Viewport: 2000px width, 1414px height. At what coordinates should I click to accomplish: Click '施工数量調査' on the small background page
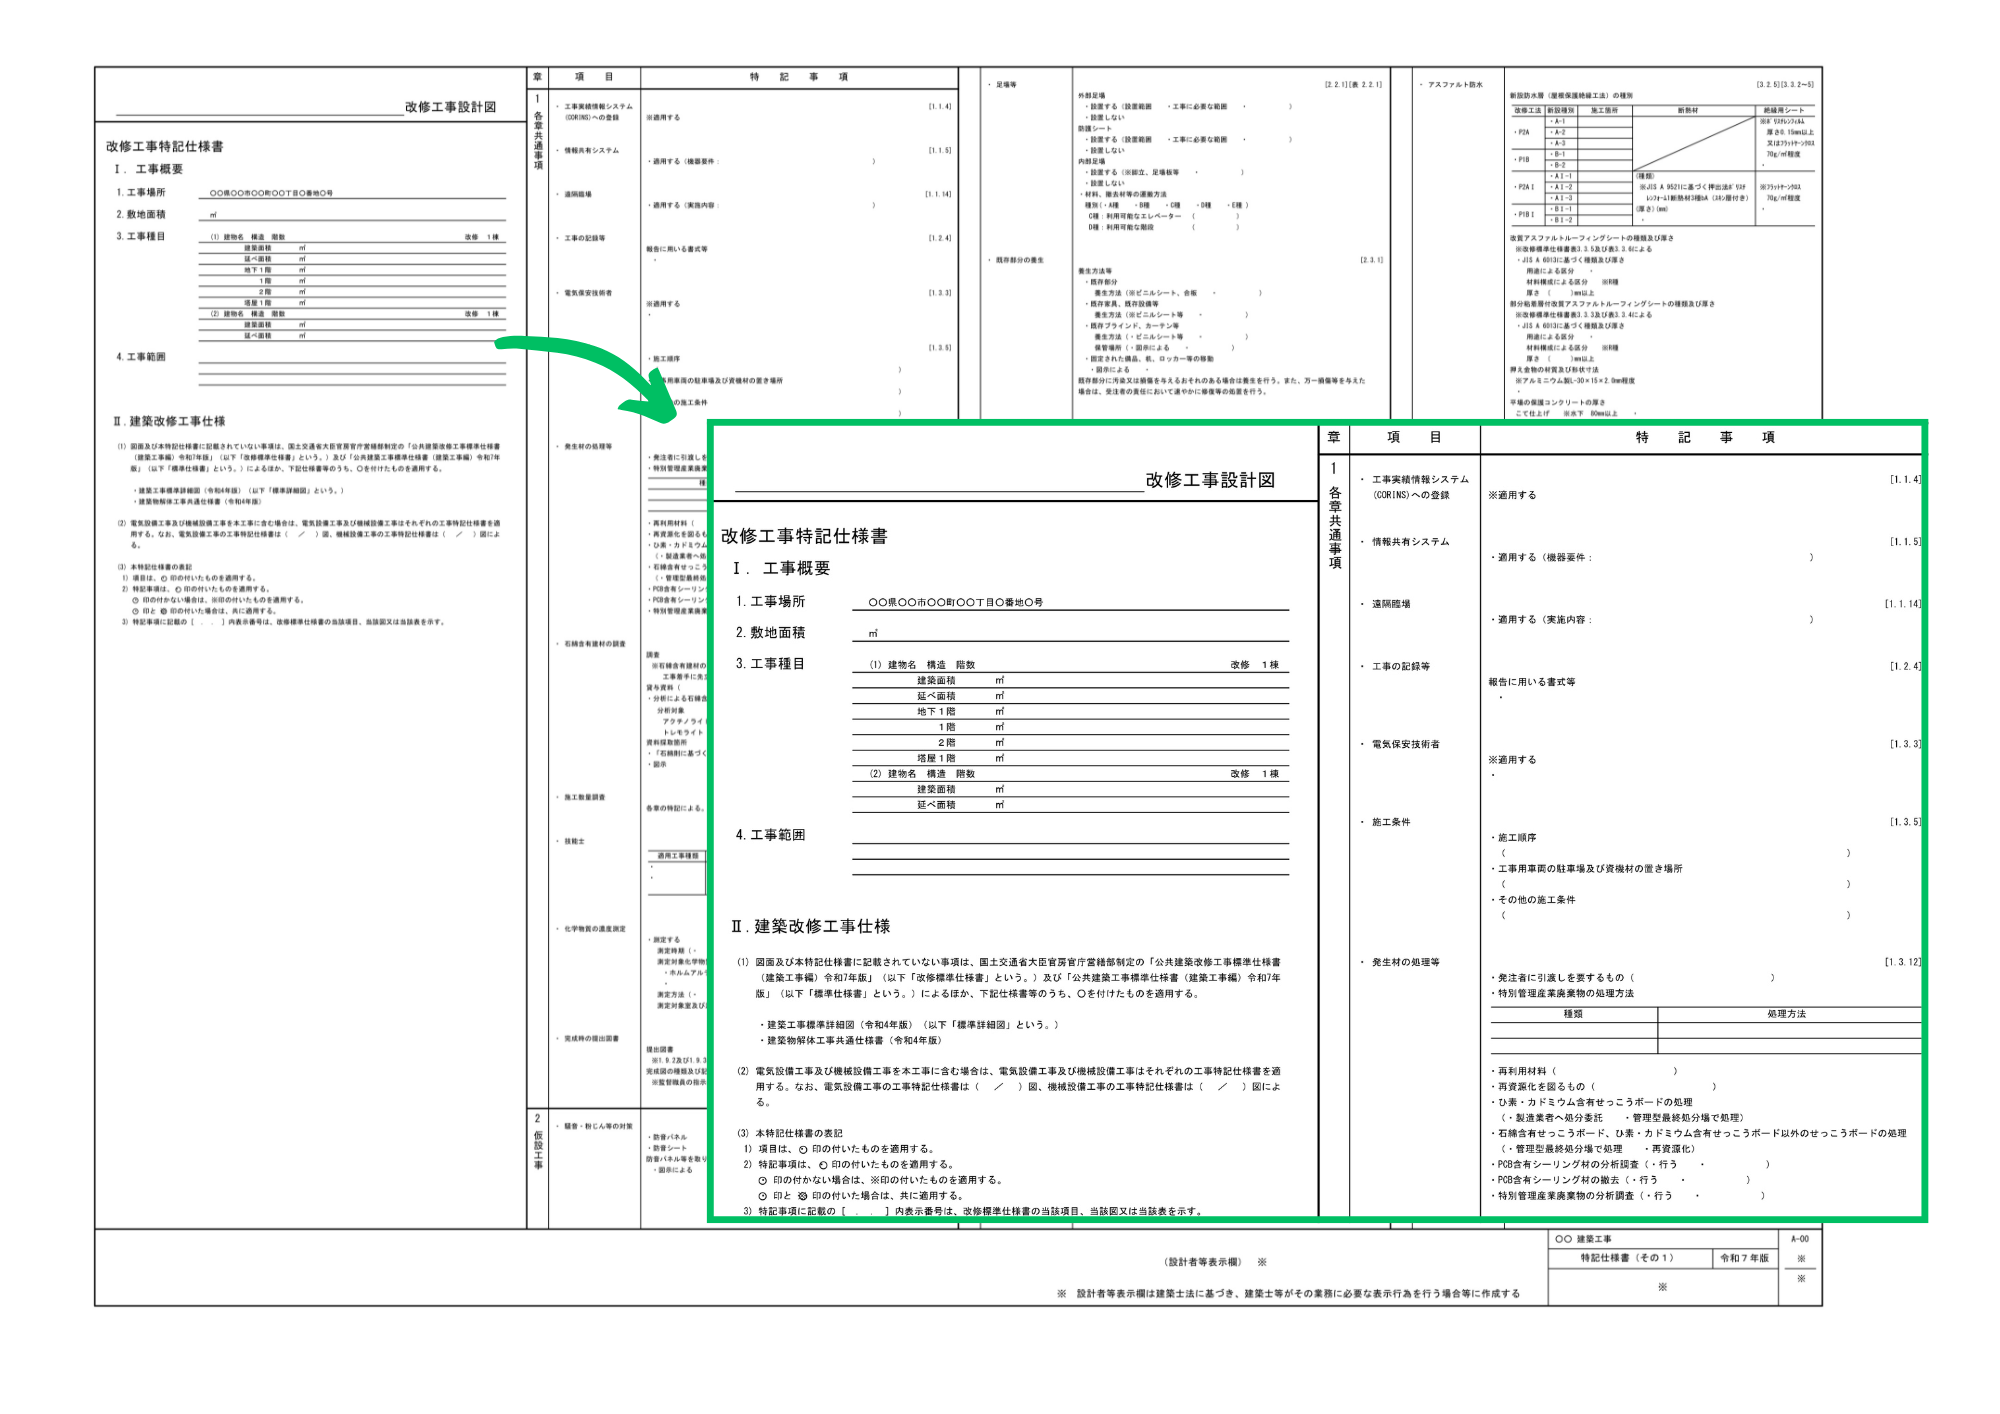[584, 797]
